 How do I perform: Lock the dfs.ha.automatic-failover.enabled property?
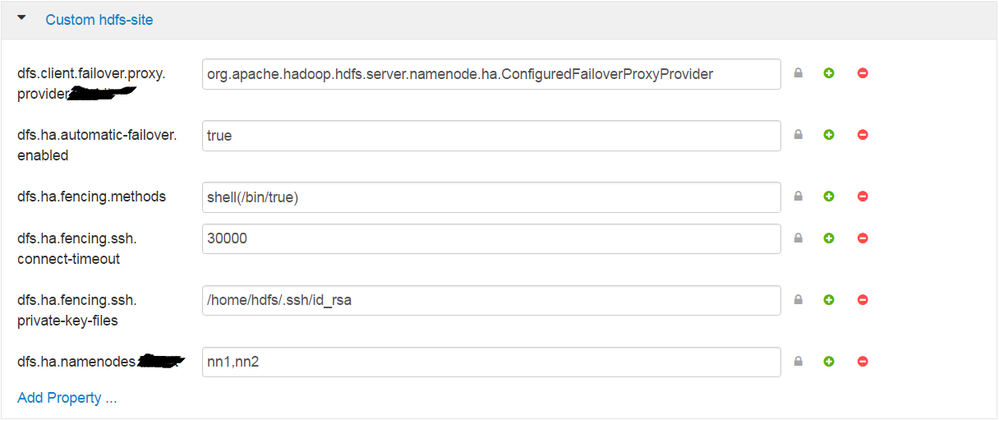click(x=798, y=134)
